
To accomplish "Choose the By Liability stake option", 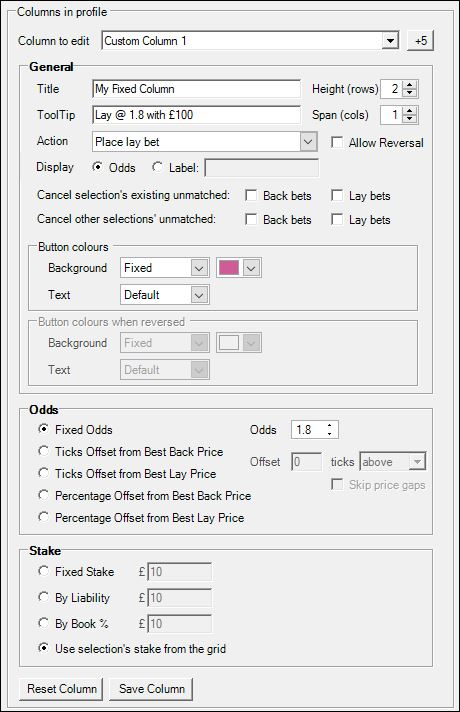I will click(43, 597).
